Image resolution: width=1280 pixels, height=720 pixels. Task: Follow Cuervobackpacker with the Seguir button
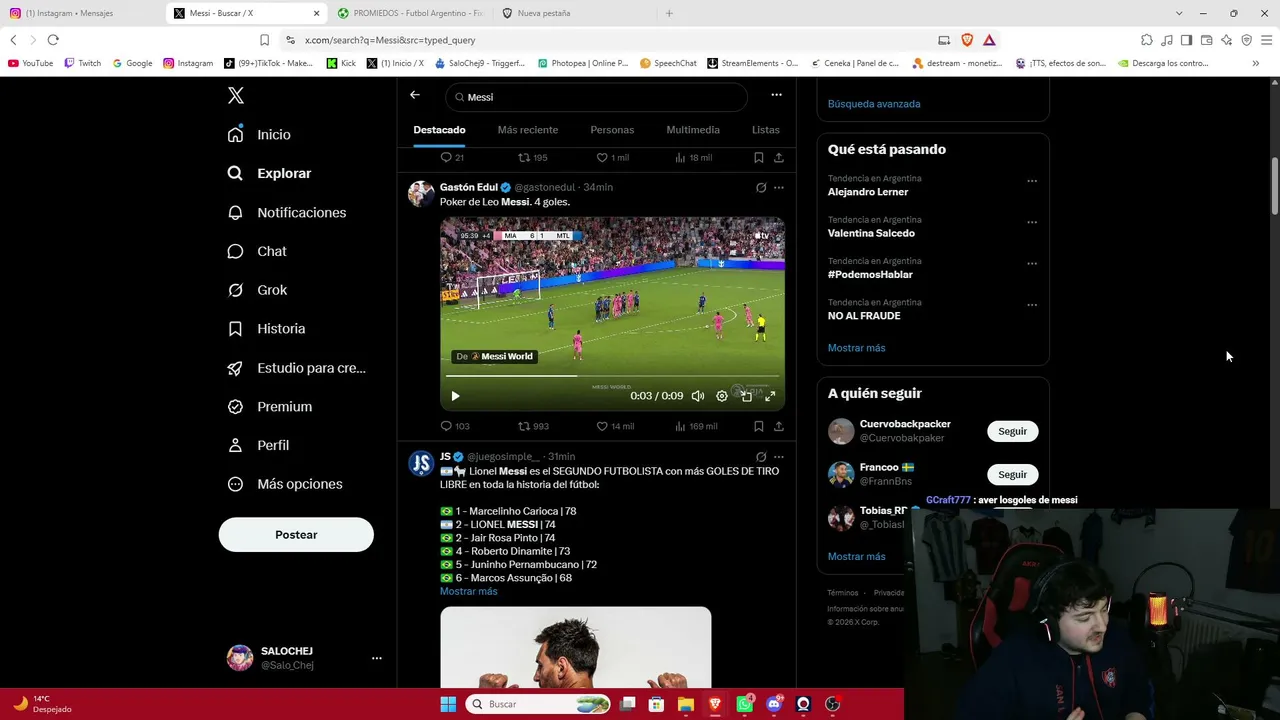(x=1012, y=431)
